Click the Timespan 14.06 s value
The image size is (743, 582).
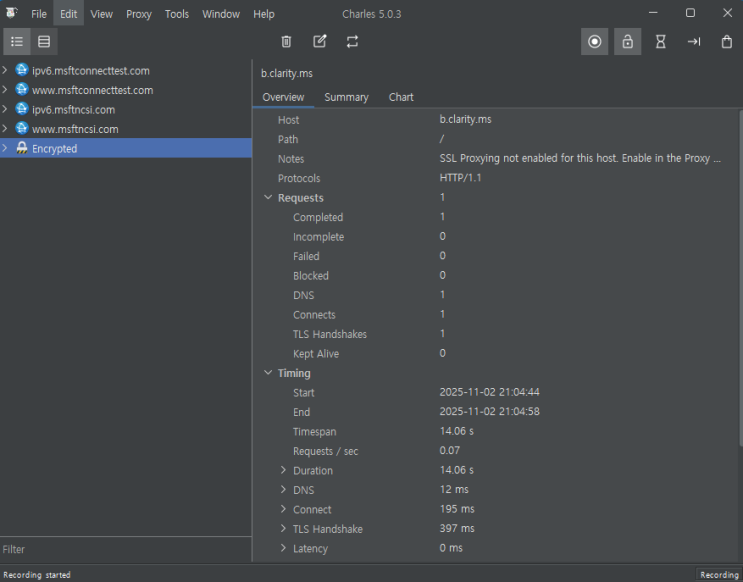click(x=456, y=431)
